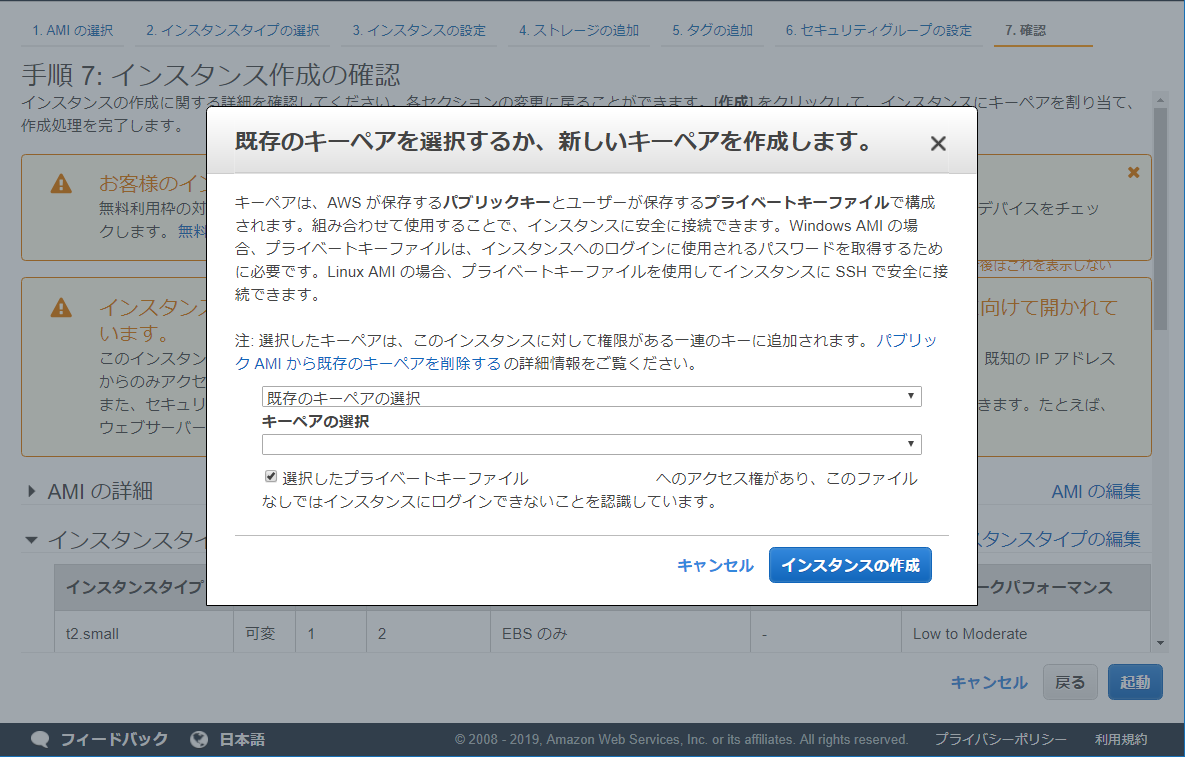Open the プライバシーポリシー link
Viewport: 1185px width, 757px height.
(x=1001, y=740)
